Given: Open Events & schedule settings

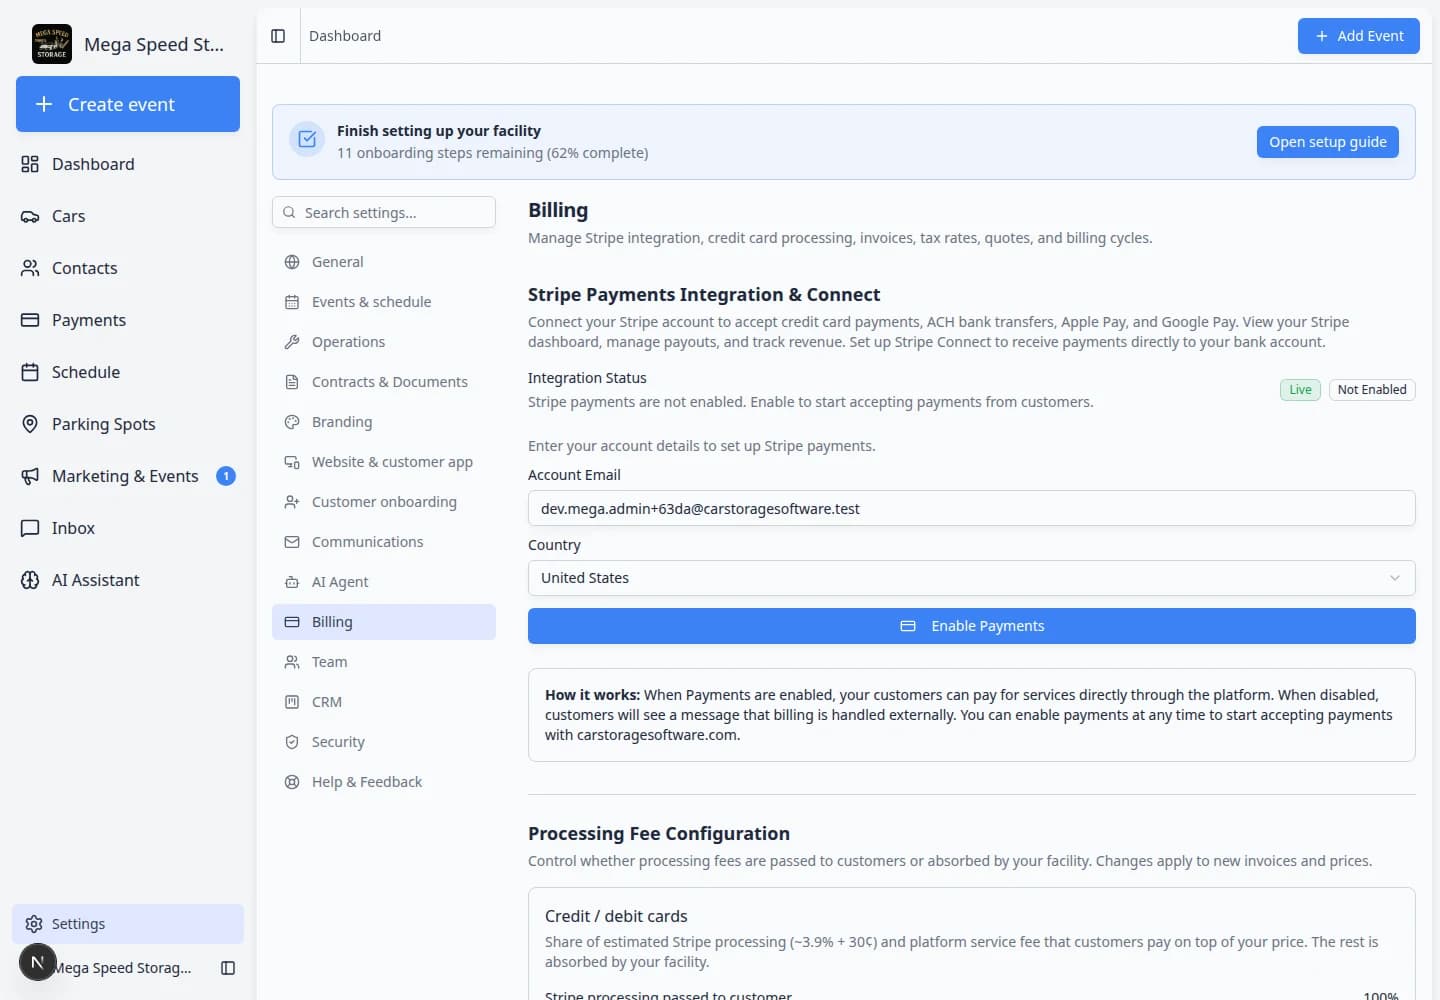Looking at the screenshot, I should coord(384,302).
